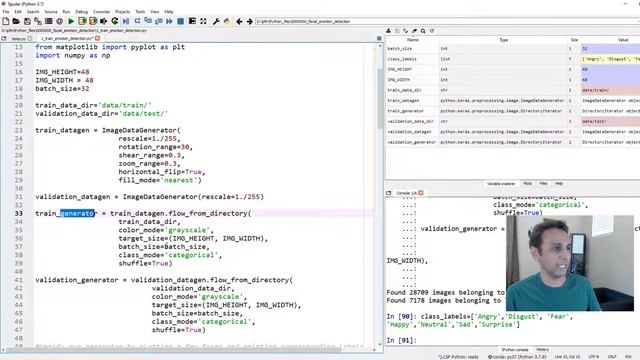Close the train_emotion_detection.py tab
640x360 pixels.
coord(98,38)
